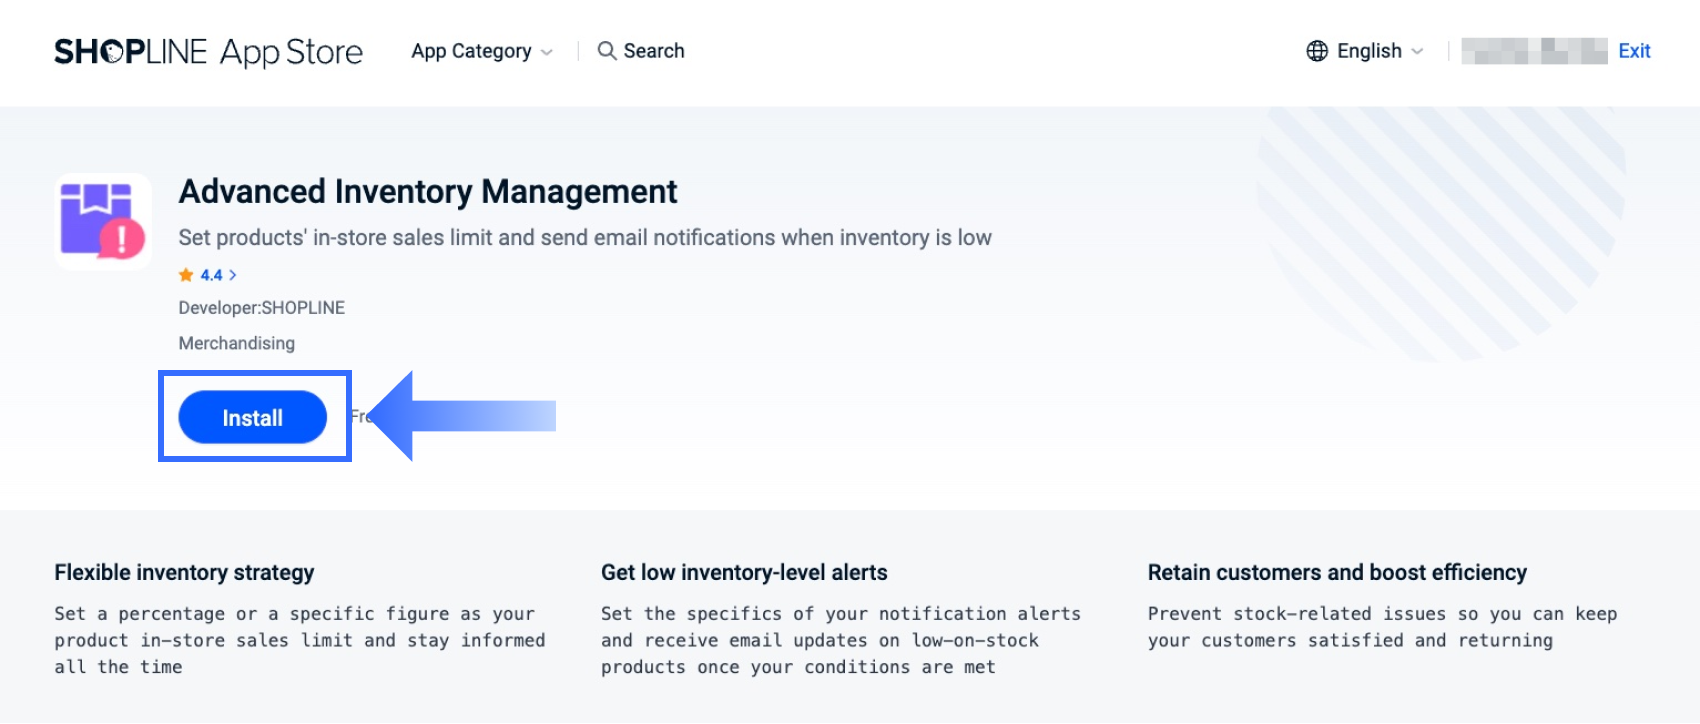
Task: Click the blurred account name
Action: pyautogui.click(x=1534, y=51)
